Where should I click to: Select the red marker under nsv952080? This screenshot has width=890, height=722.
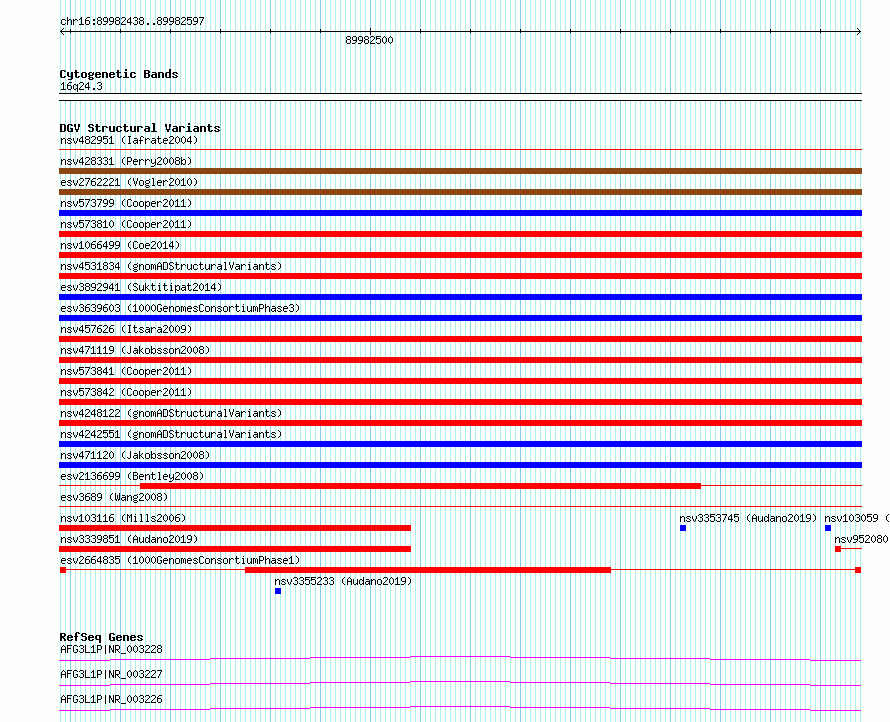pyautogui.click(x=838, y=549)
